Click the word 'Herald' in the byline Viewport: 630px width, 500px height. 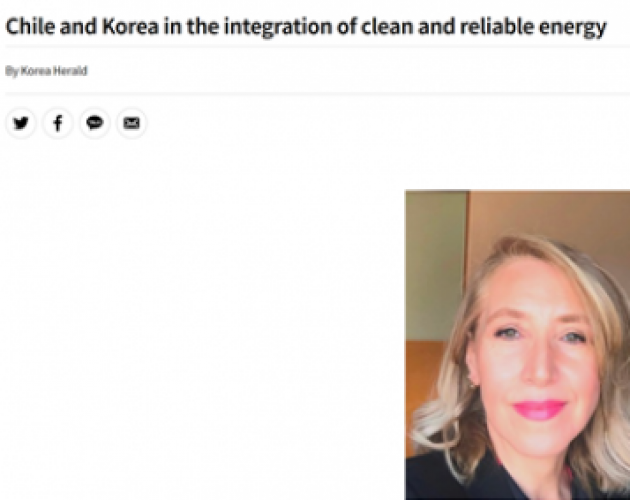[x=70, y=71]
